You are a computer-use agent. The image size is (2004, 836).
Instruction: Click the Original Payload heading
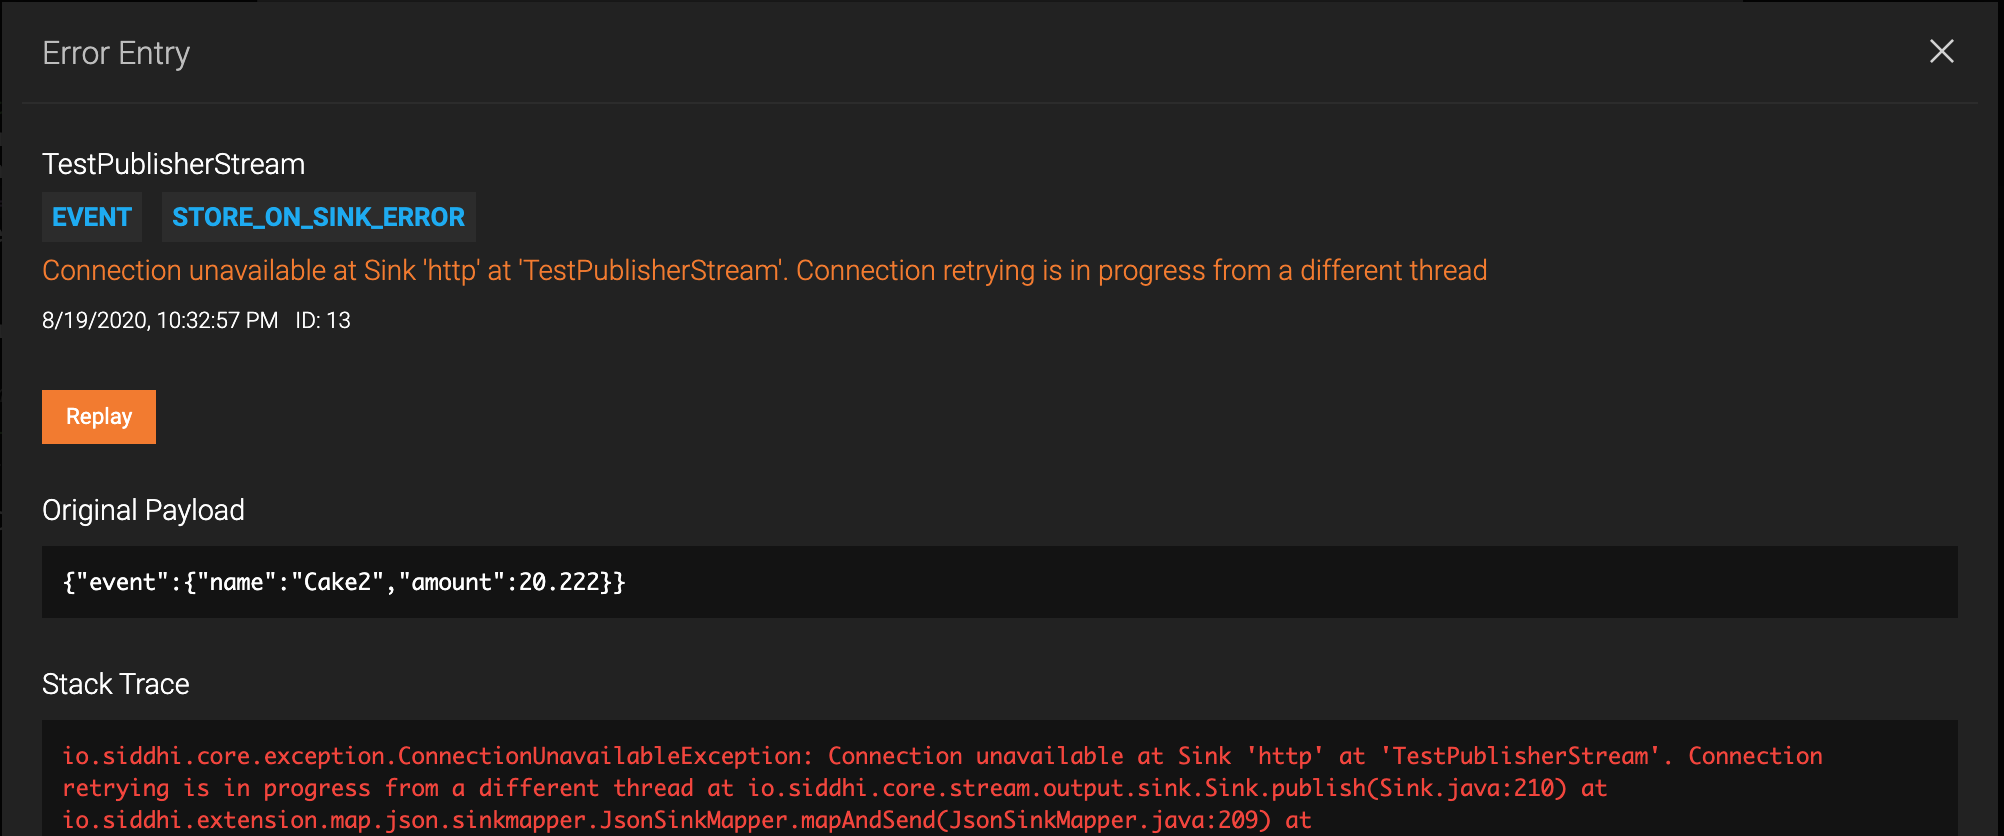[143, 510]
